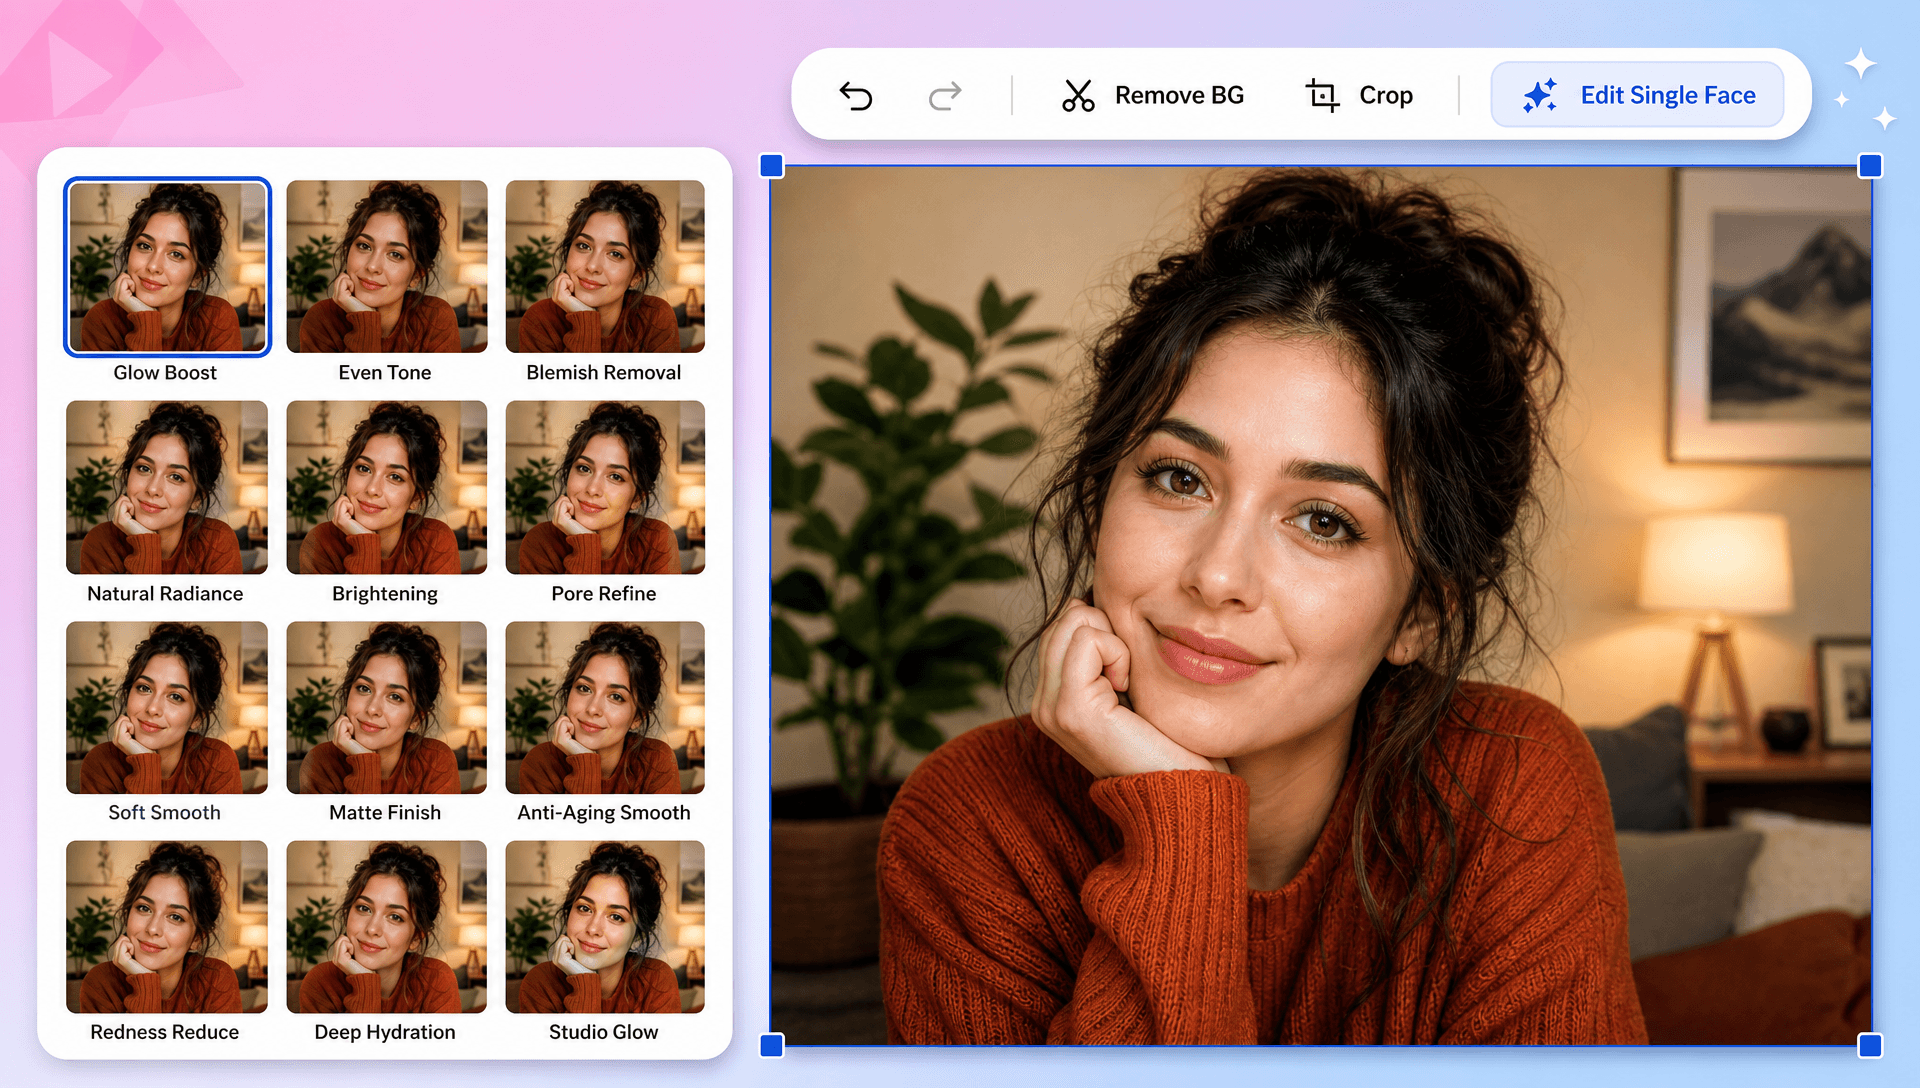Click the 'Glow Boost' text label
Screen dimensions: 1920x1088
(165, 373)
